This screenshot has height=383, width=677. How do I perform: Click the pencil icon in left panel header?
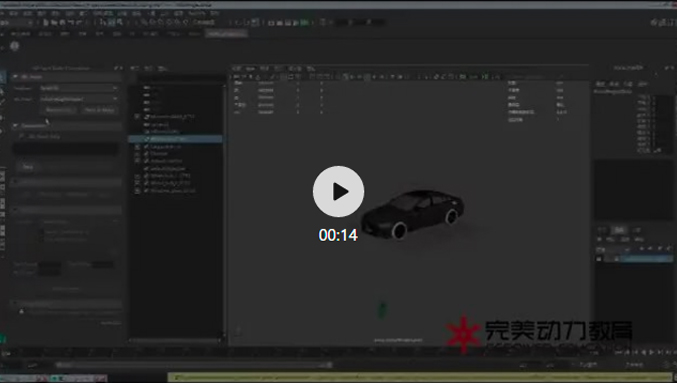coord(116,68)
